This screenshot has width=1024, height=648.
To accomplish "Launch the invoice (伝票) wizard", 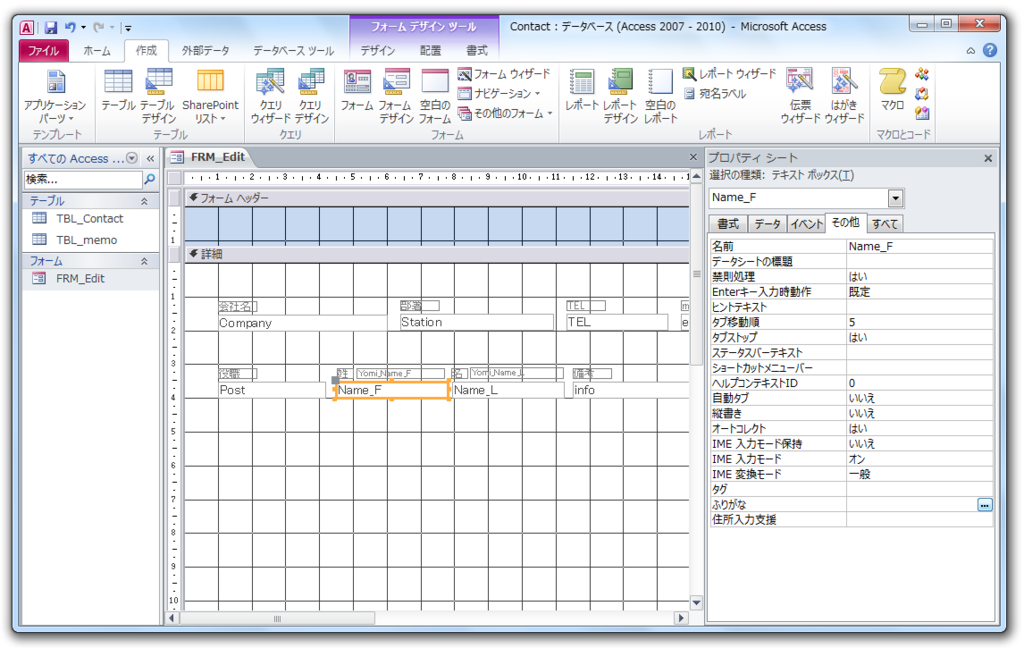I will [x=800, y=97].
